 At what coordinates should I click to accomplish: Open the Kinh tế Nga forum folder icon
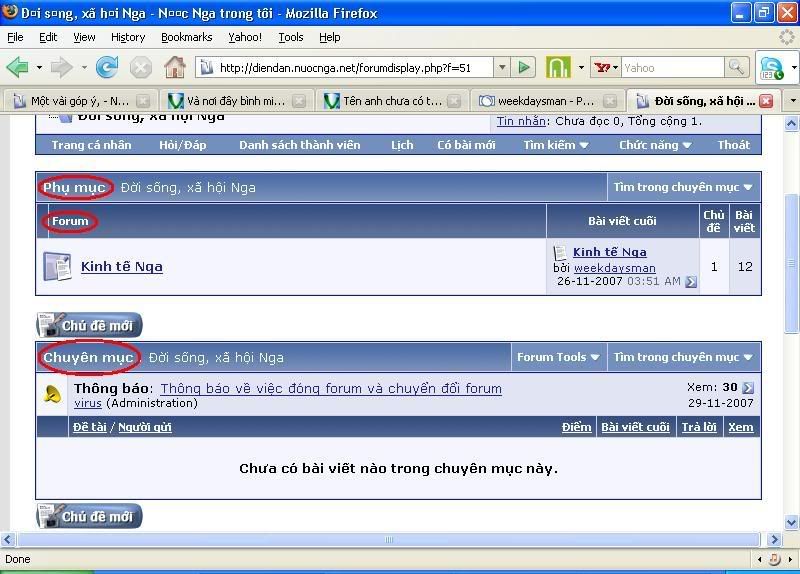tap(56, 267)
